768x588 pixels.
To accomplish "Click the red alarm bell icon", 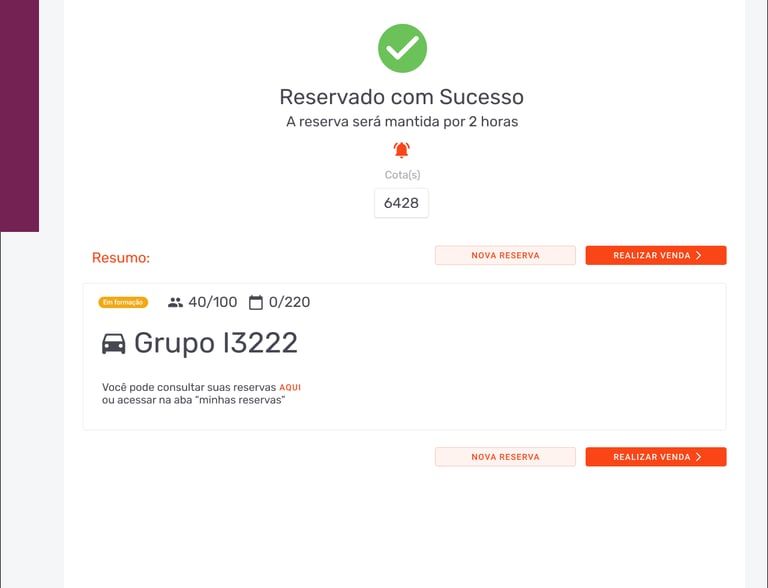I will point(402,150).
